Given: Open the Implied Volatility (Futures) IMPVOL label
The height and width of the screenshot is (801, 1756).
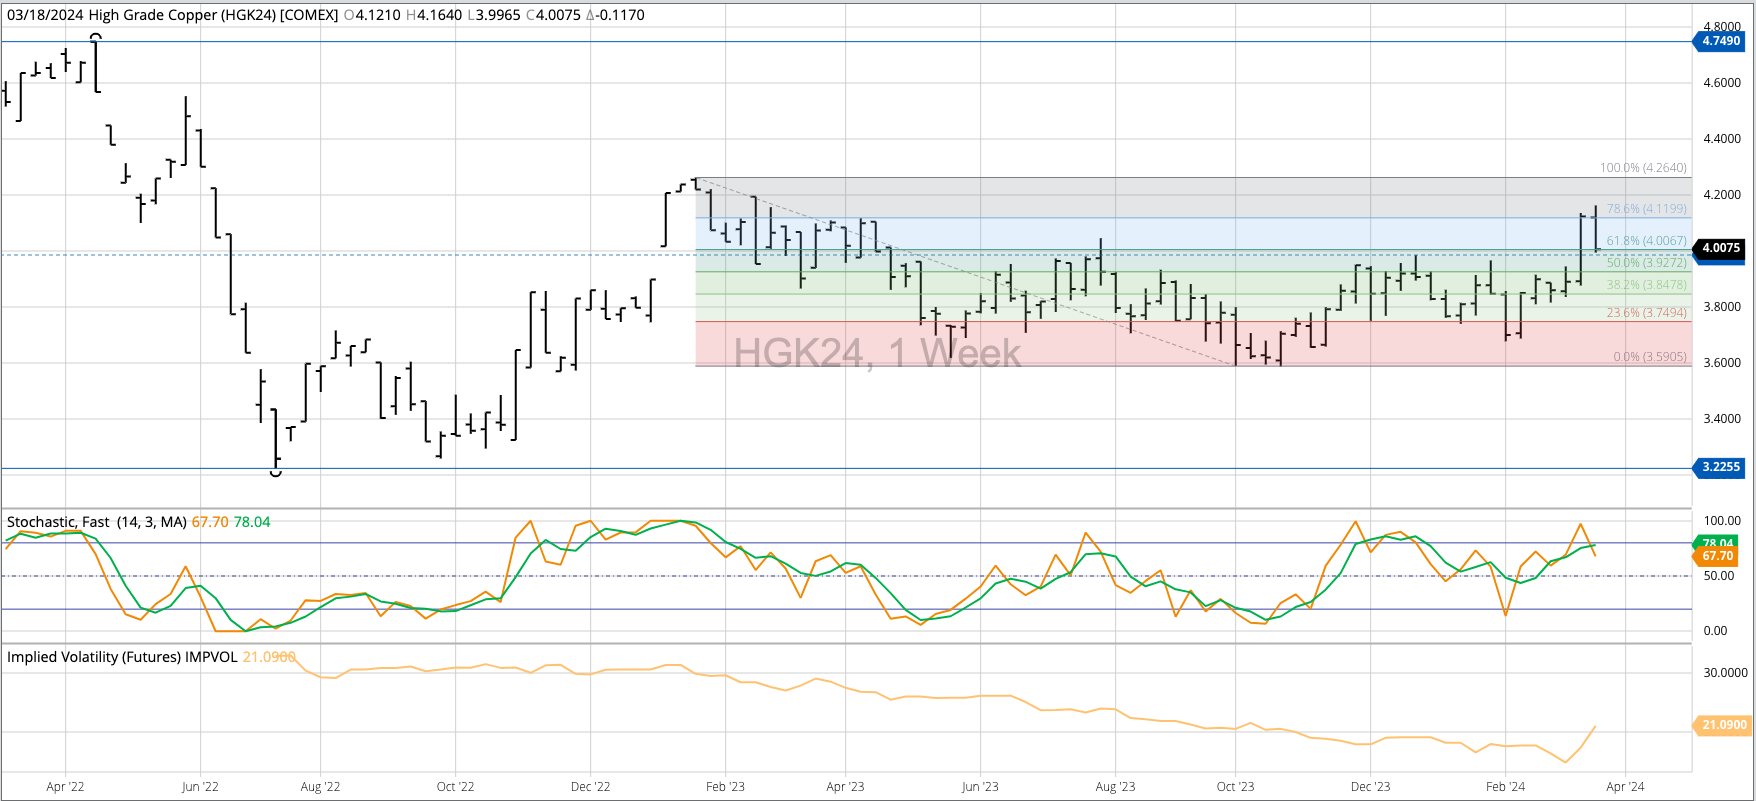Looking at the screenshot, I should (122, 657).
